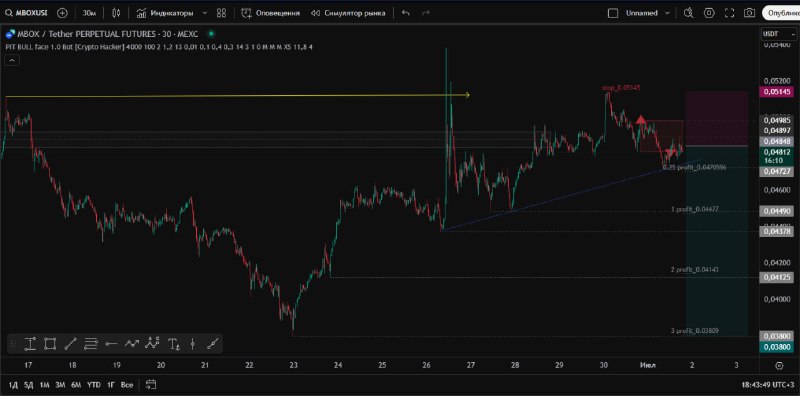Viewport: 800px width, 396px height.
Task: Open indicator templates grid icon
Action: (x=221, y=13)
